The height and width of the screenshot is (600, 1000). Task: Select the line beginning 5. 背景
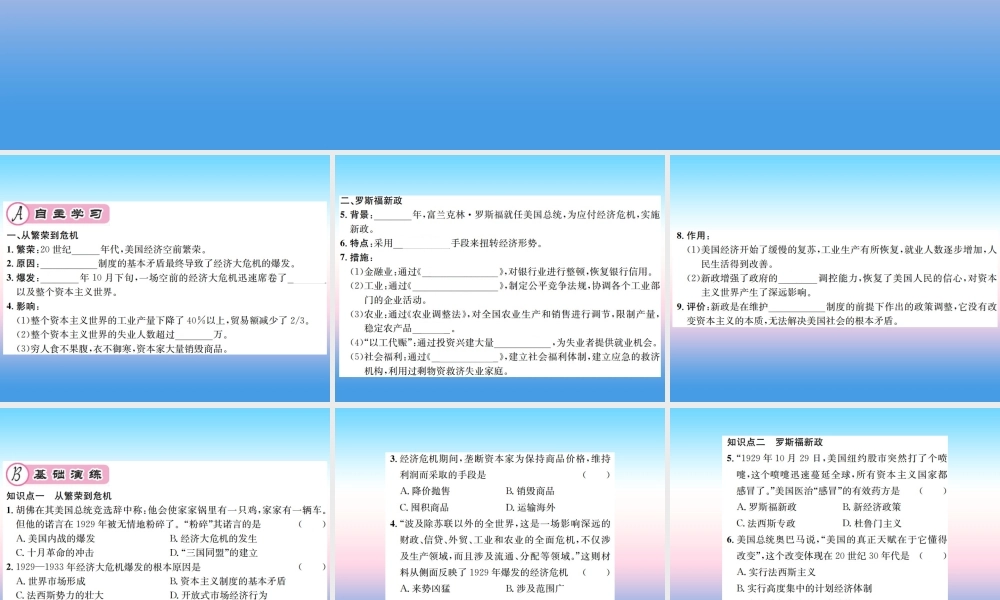coord(500,221)
